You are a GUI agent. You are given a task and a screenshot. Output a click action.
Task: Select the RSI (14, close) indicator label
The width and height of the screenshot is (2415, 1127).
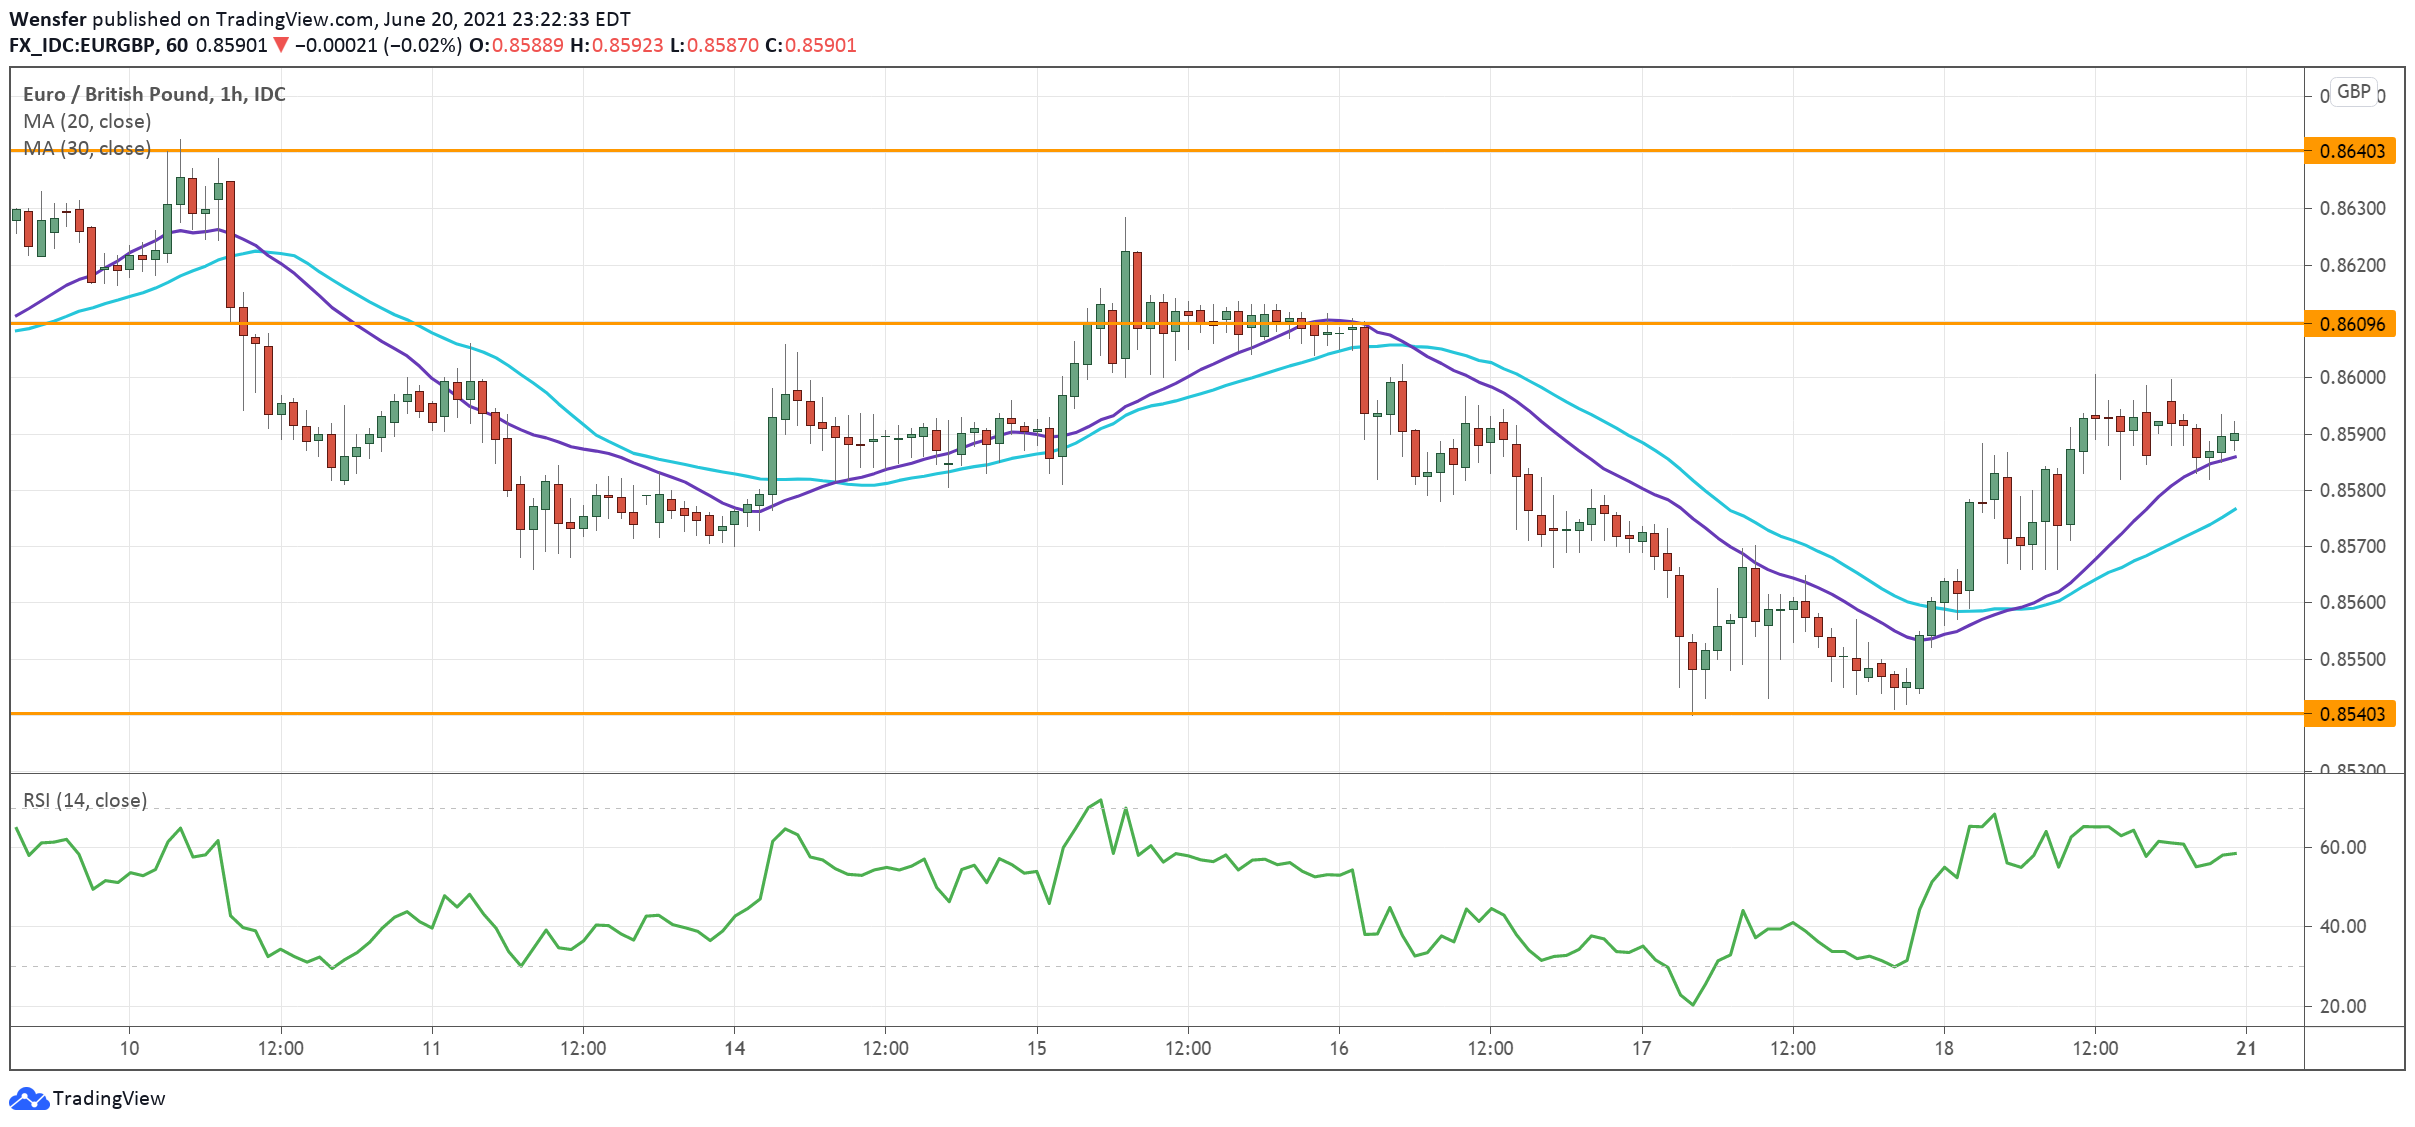(x=85, y=800)
